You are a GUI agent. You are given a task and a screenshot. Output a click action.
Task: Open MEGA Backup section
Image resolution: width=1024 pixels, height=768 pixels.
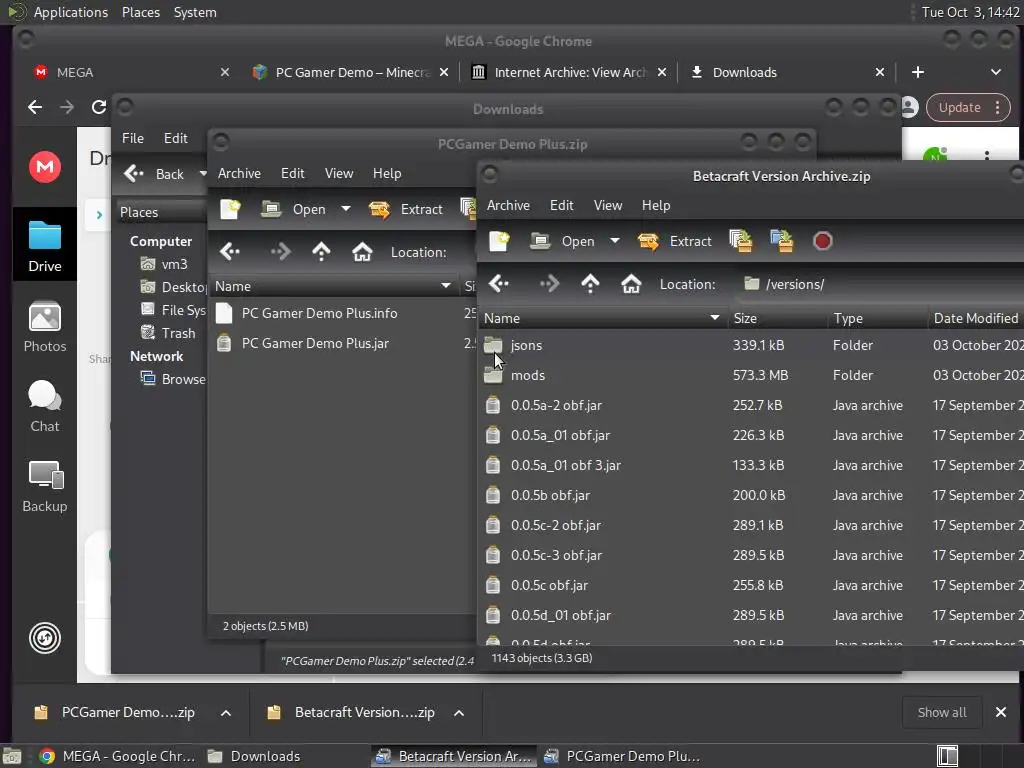pos(44,487)
